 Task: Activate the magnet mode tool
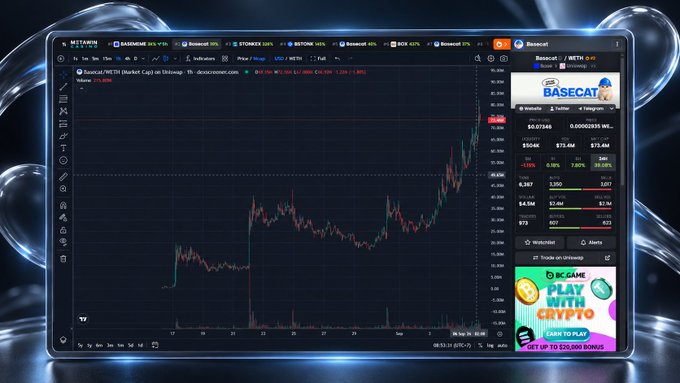tap(63, 205)
